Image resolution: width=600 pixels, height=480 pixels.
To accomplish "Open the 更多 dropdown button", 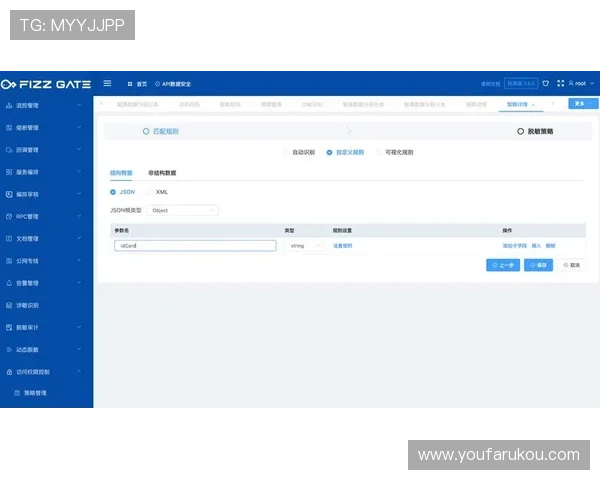I will coord(583,103).
